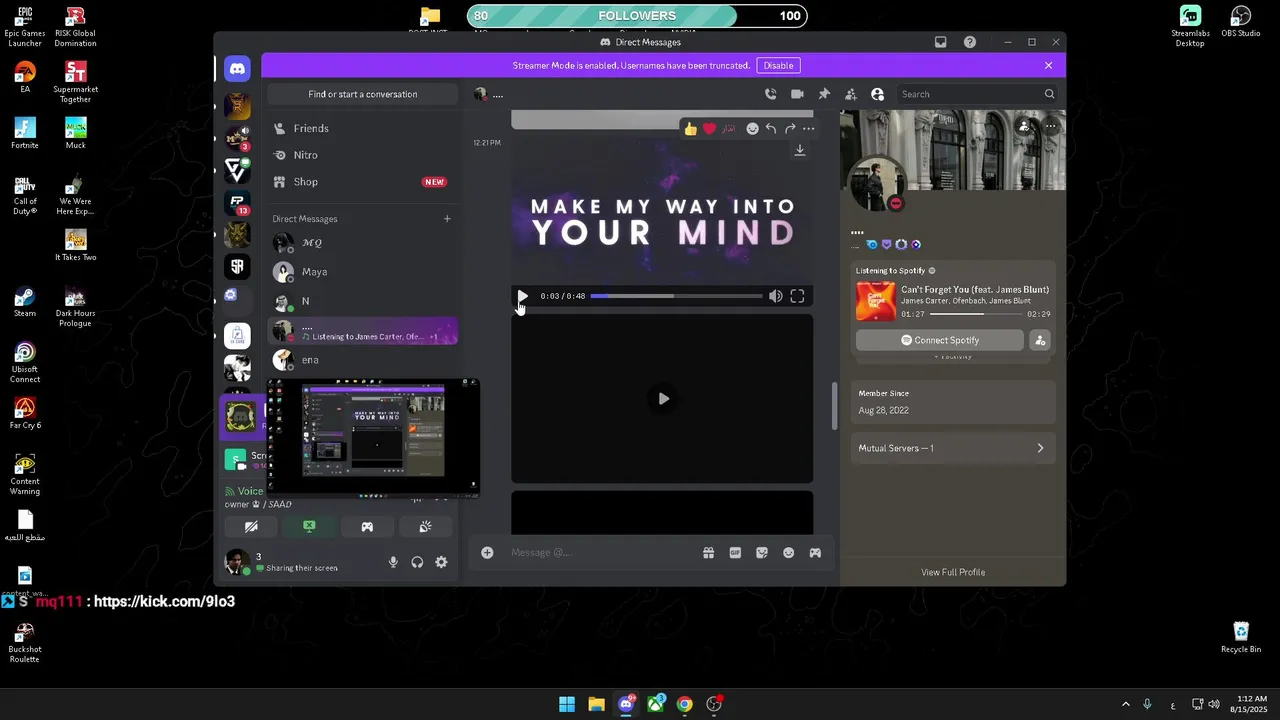The image size is (1280, 720).
Task: Open conversation with MQ
Action: coord(363,243)
